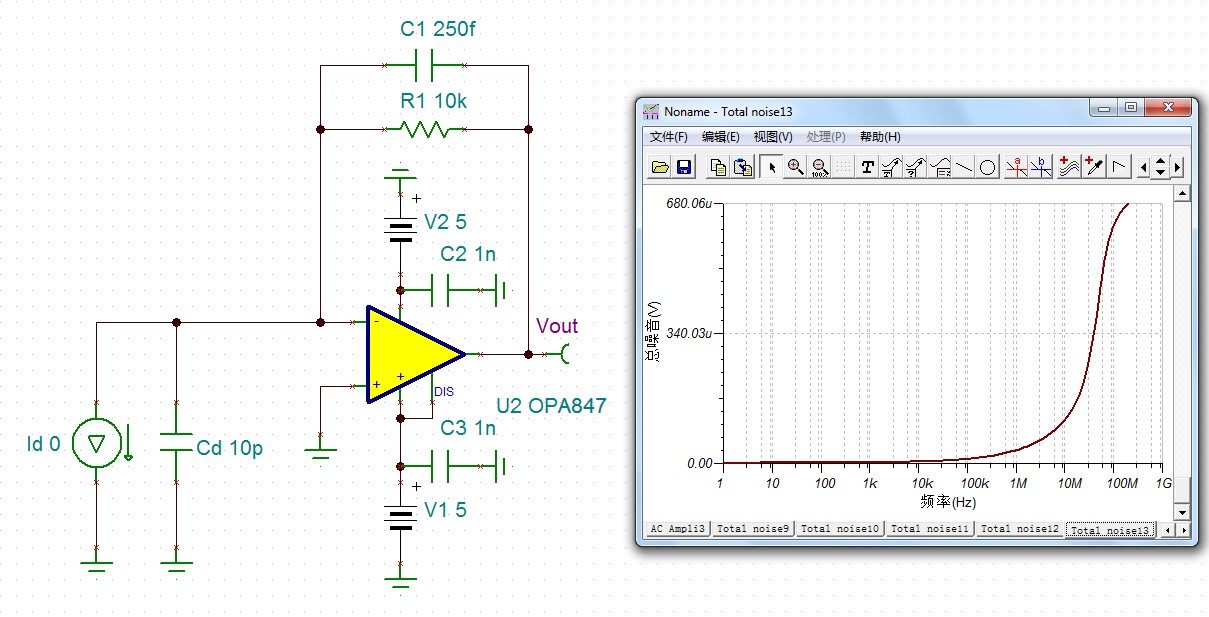This screenshot has width=1209, height=617.
Task: Select the C3 1n capacitor
Action: pos(441,465)
